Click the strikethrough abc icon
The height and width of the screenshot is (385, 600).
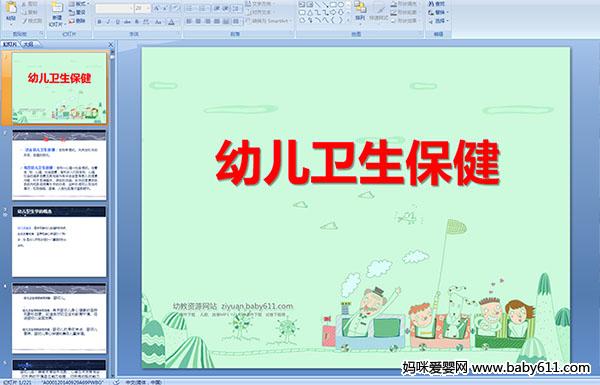(127, 22)
